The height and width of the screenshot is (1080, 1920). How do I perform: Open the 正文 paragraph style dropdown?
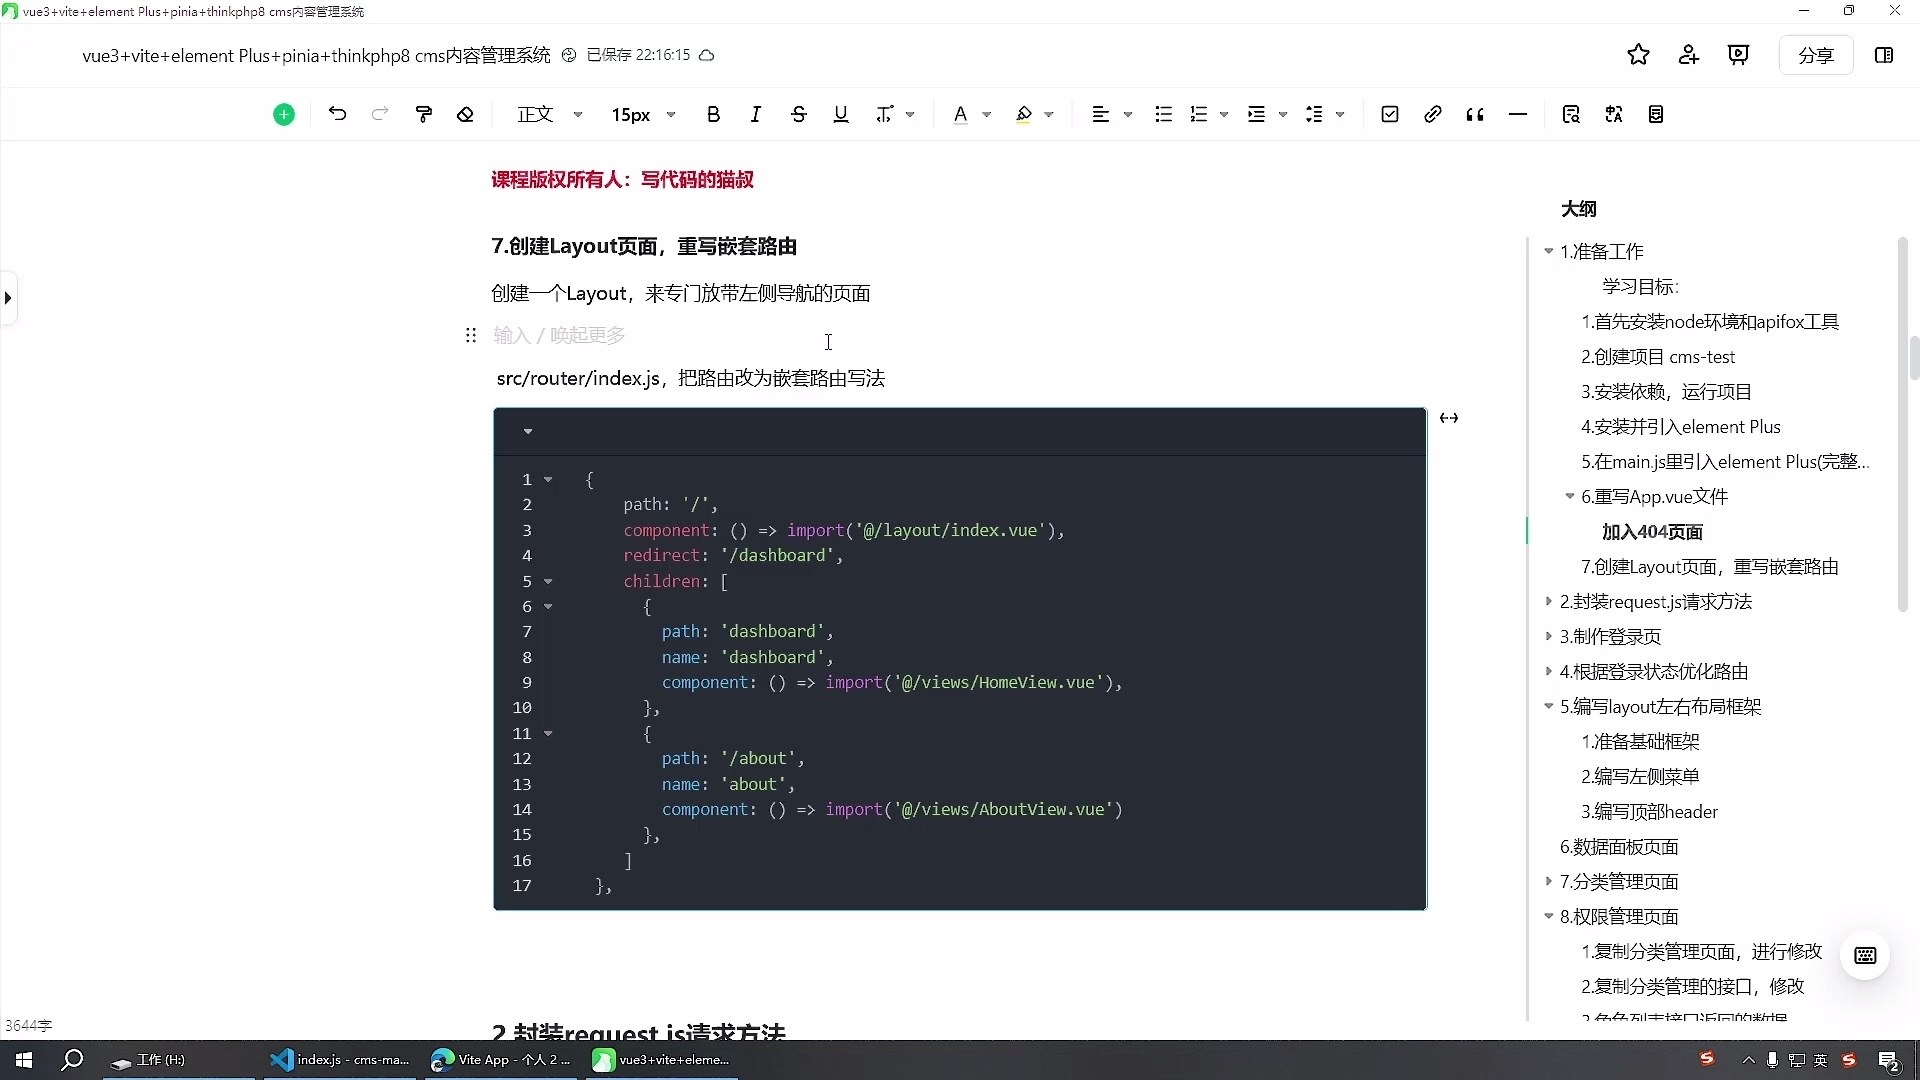coord(549,114)
